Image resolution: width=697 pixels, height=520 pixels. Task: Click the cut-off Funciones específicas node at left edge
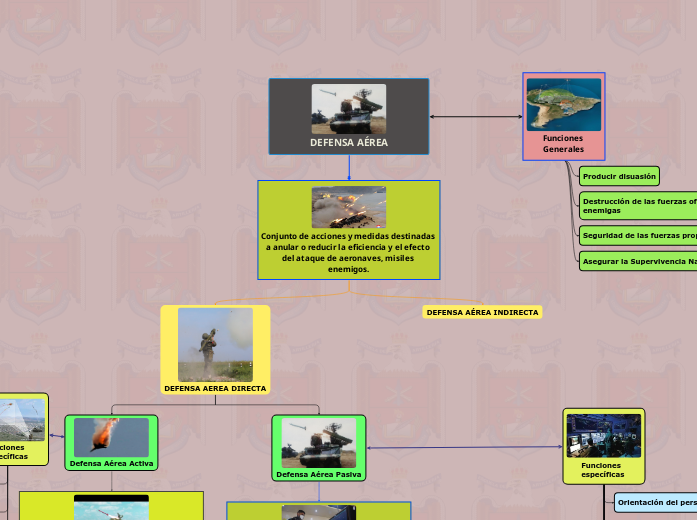click(x=20, y=430)
